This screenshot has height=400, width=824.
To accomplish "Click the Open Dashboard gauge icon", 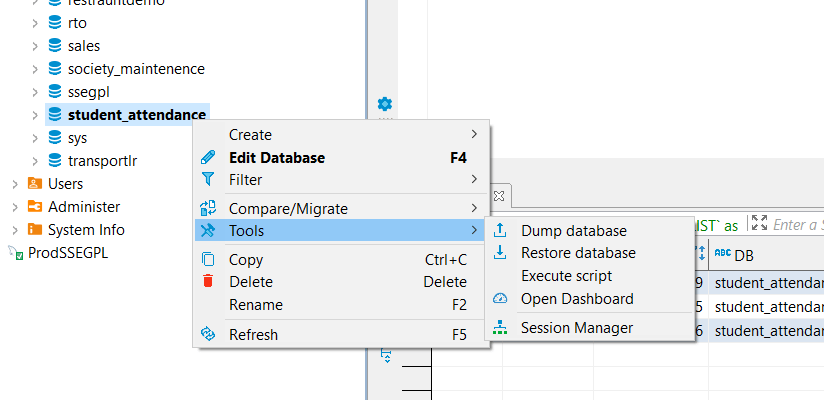I will pyautogui.click(x=500, y=299).
